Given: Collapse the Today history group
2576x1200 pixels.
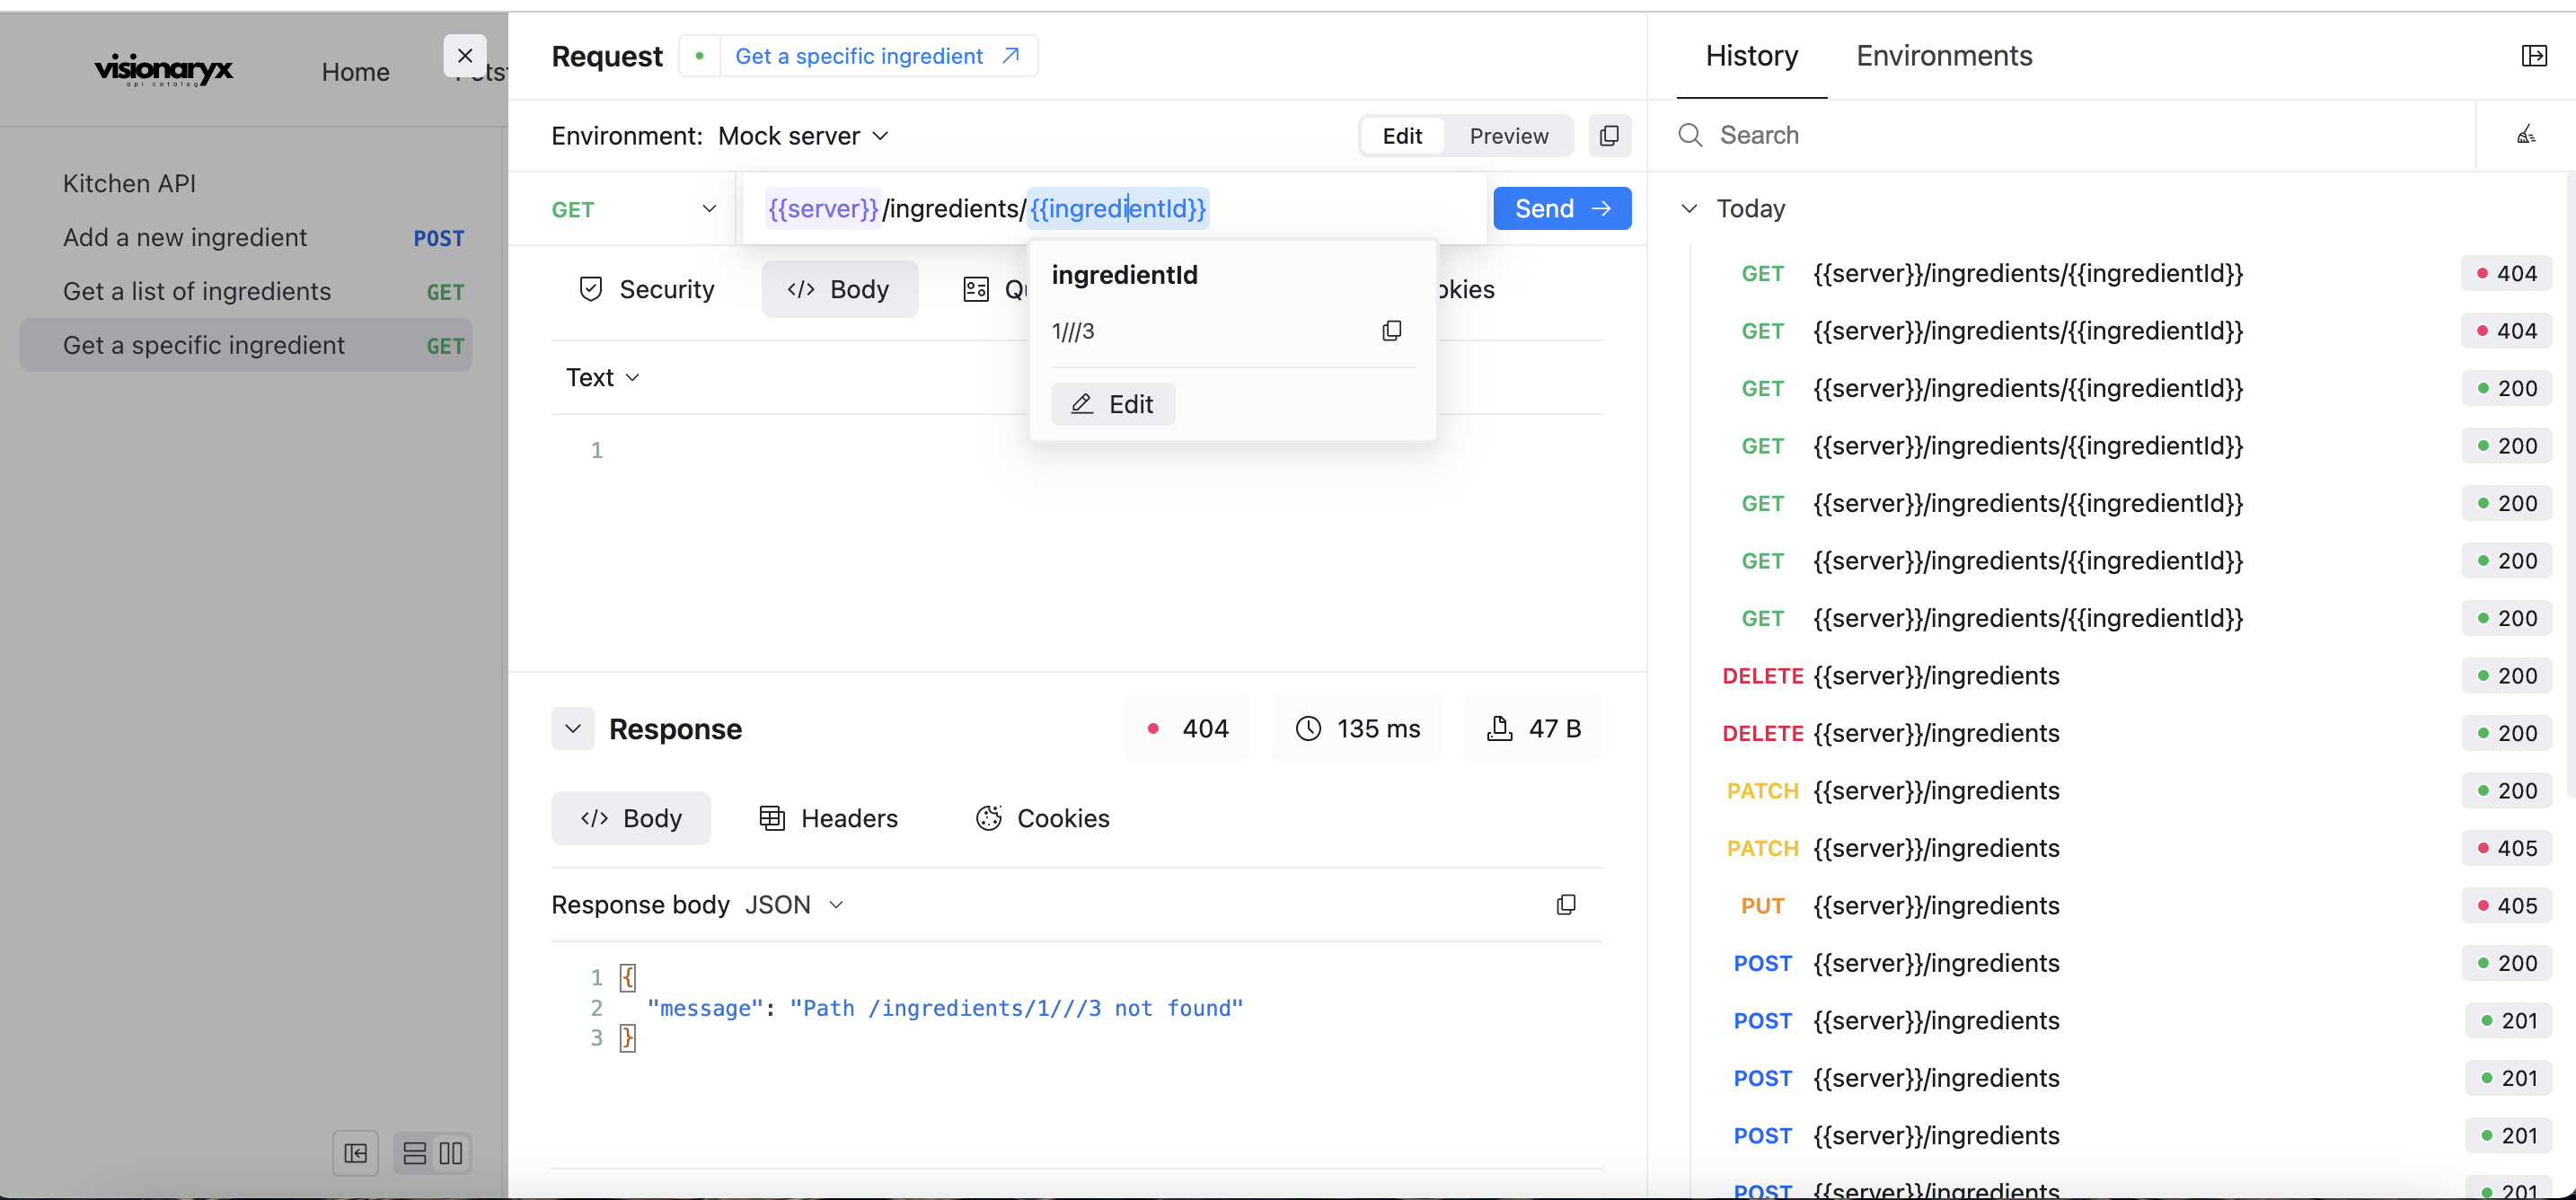Looking at the screenshot, I should (x=1689, y=209).
